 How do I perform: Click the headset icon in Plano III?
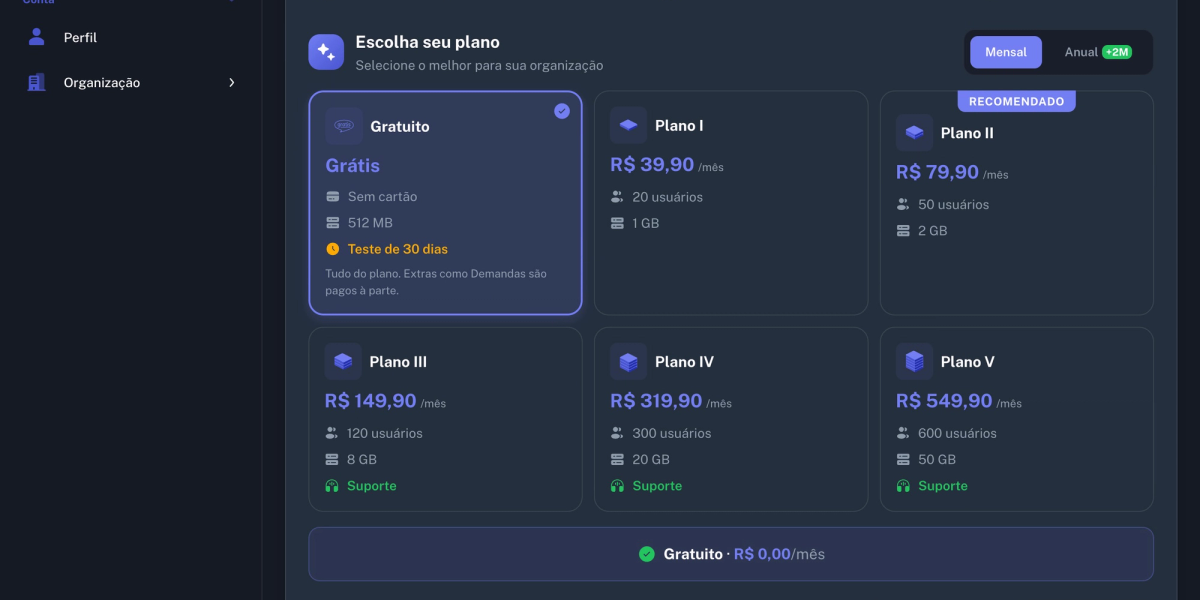[332, 486]
